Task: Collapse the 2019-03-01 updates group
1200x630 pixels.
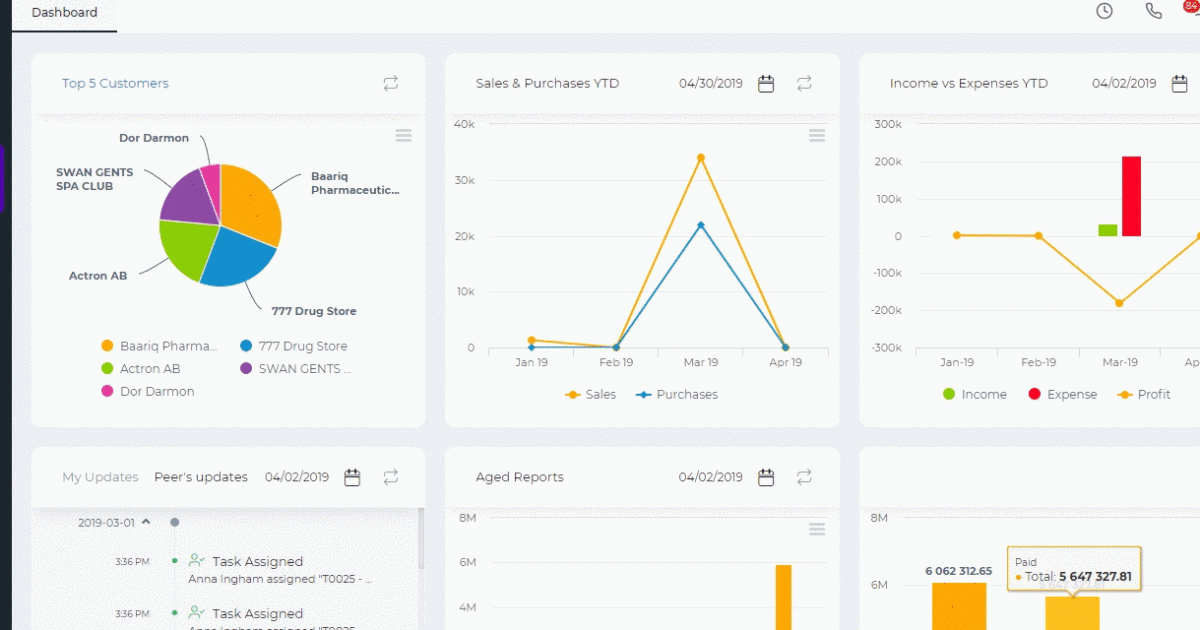Action: tap(146, 522)
